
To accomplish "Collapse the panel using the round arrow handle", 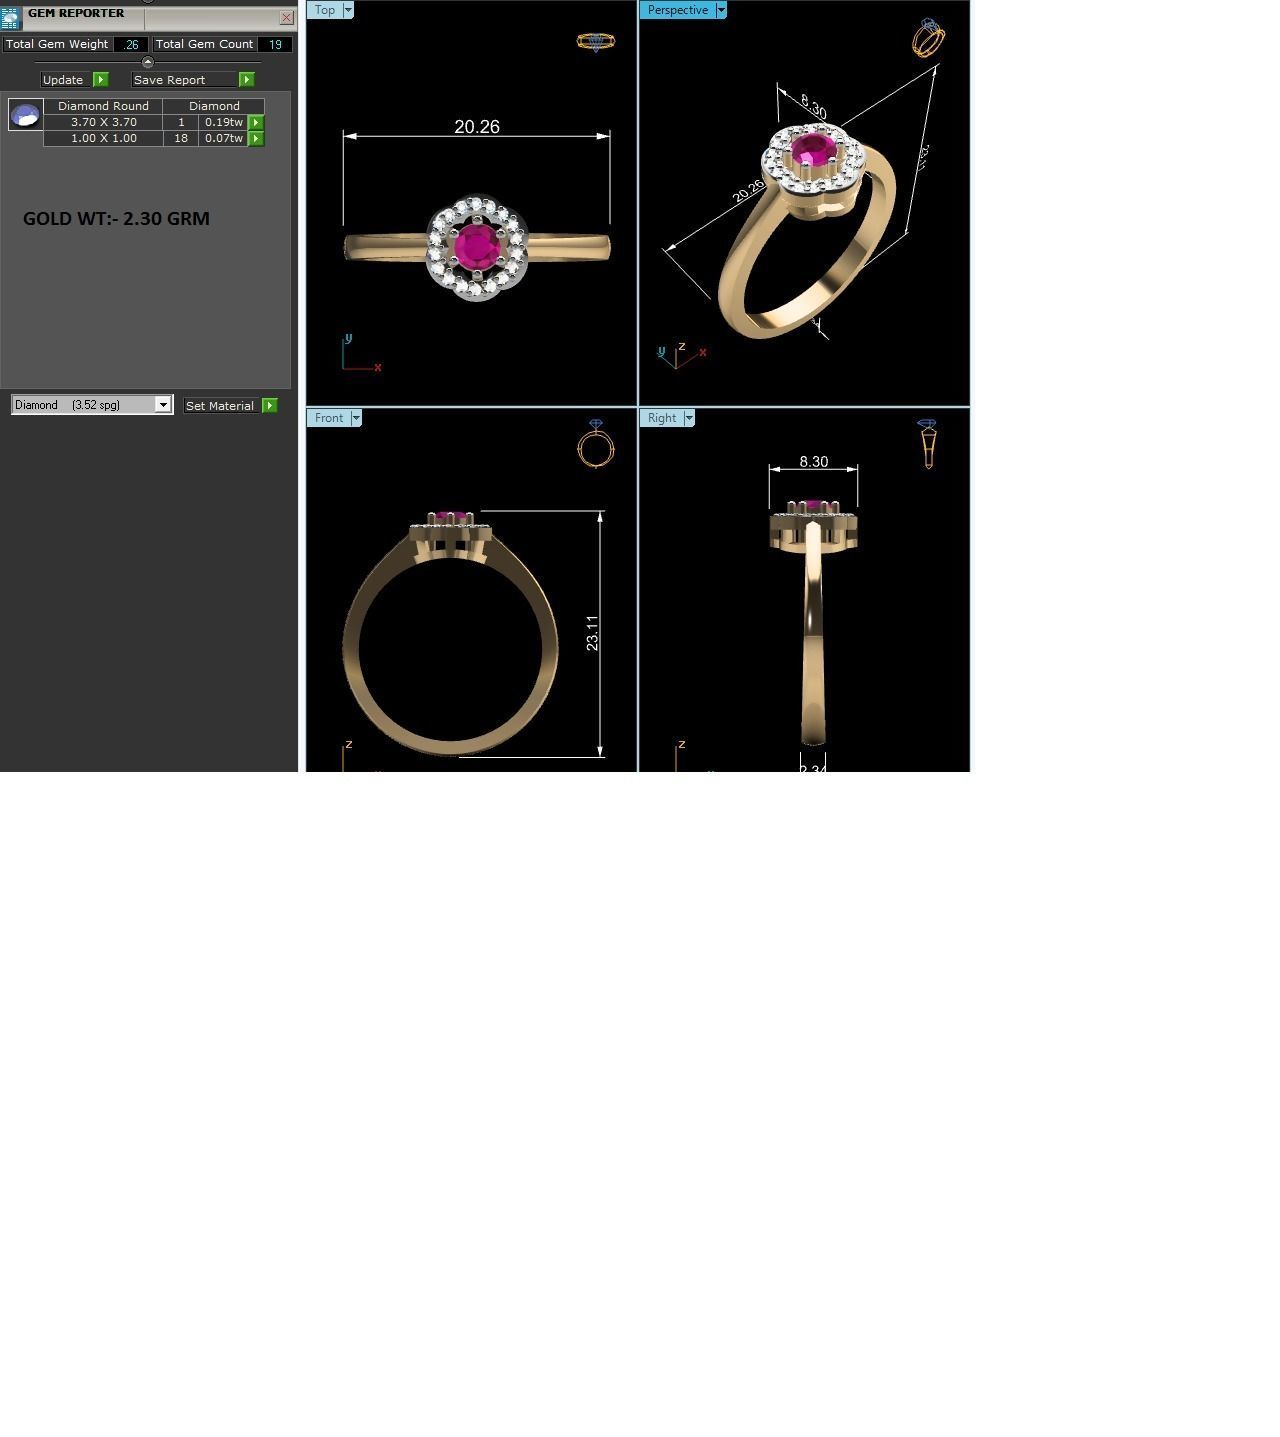I will pos(148,62).
